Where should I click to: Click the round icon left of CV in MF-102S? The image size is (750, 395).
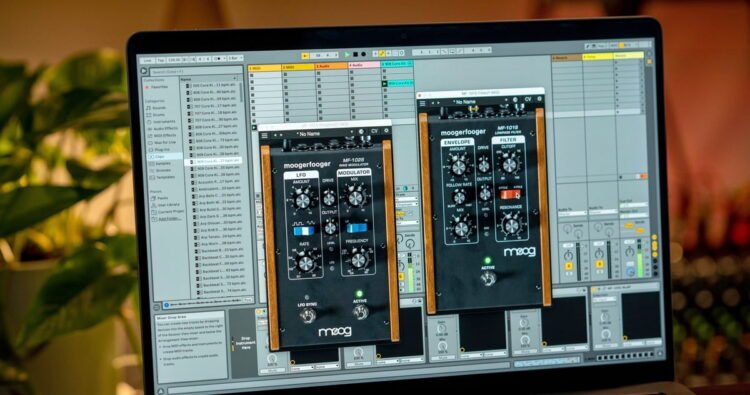(362, 131)
